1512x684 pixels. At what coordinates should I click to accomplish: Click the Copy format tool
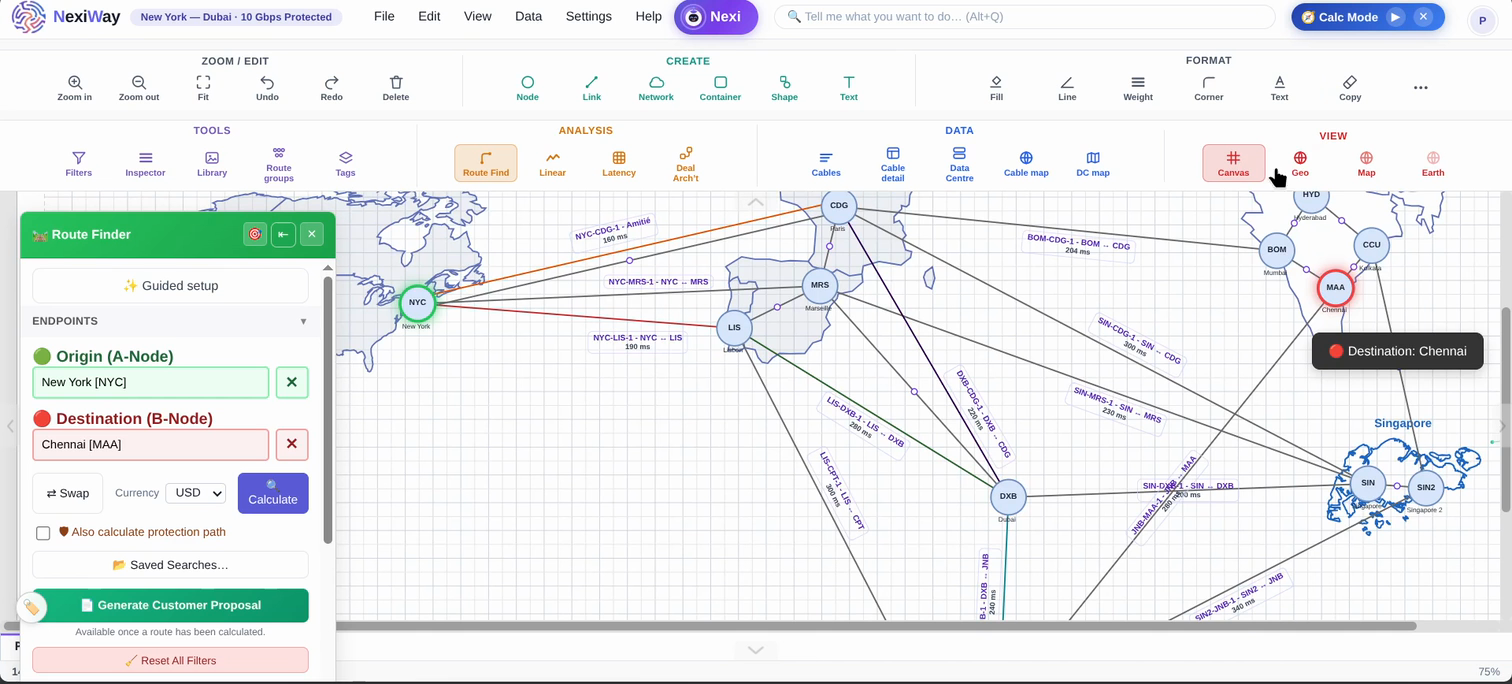tap(1350, 88)
